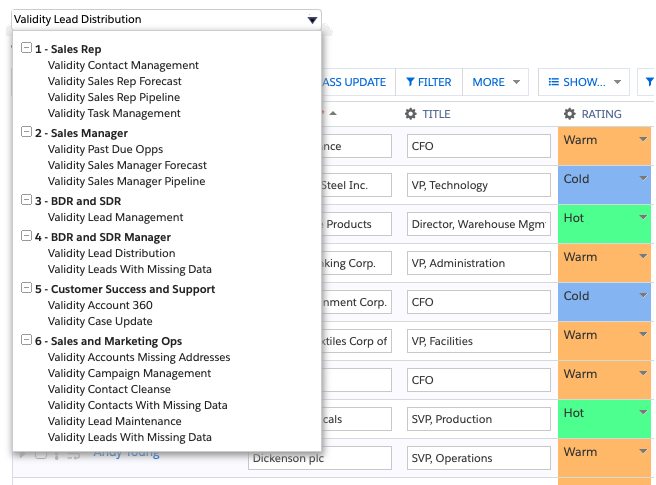Viewport: 656px width, 485px height.
Task: Collapse the 4 - BDR and SDR Manager group
Action: 26,236
